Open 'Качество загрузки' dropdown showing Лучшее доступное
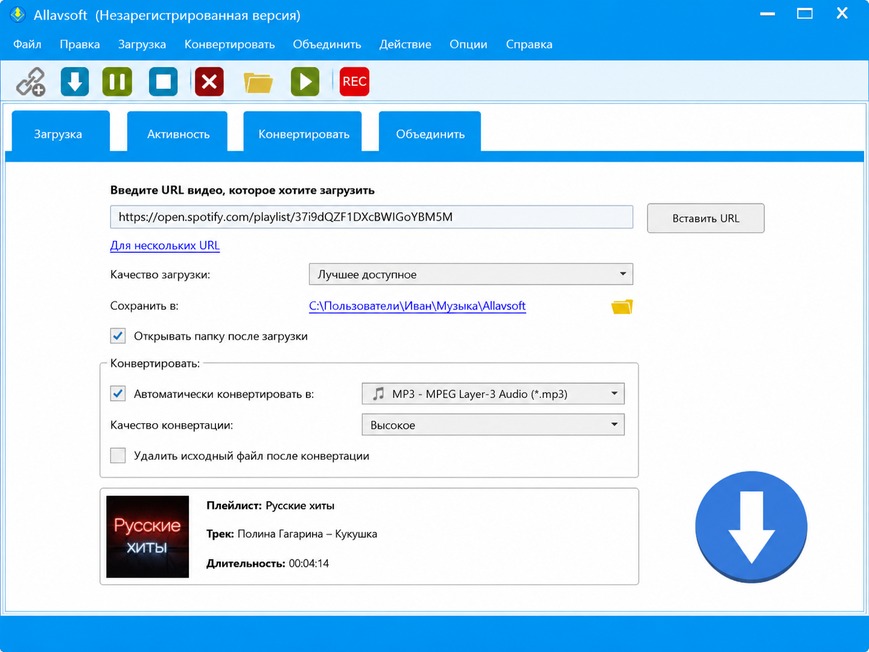This screenshot has height=652, width=869. coord(471,274)
